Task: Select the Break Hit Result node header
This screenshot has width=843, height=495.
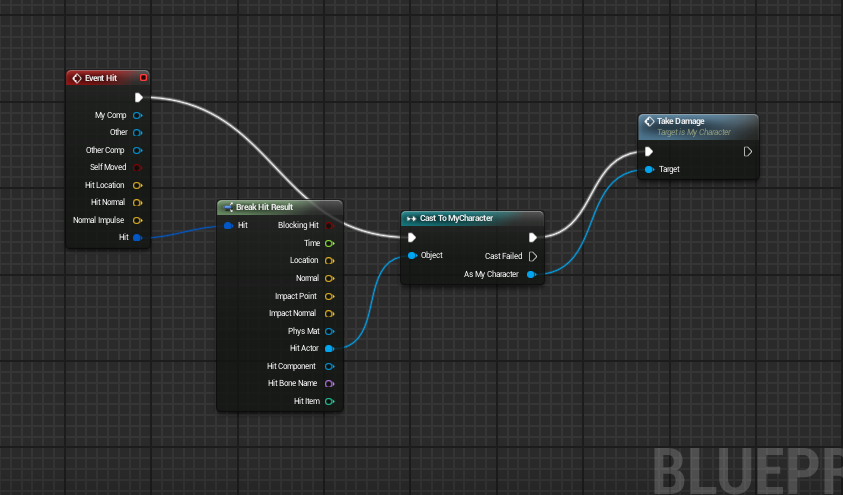Action: [x=280, y=207]
